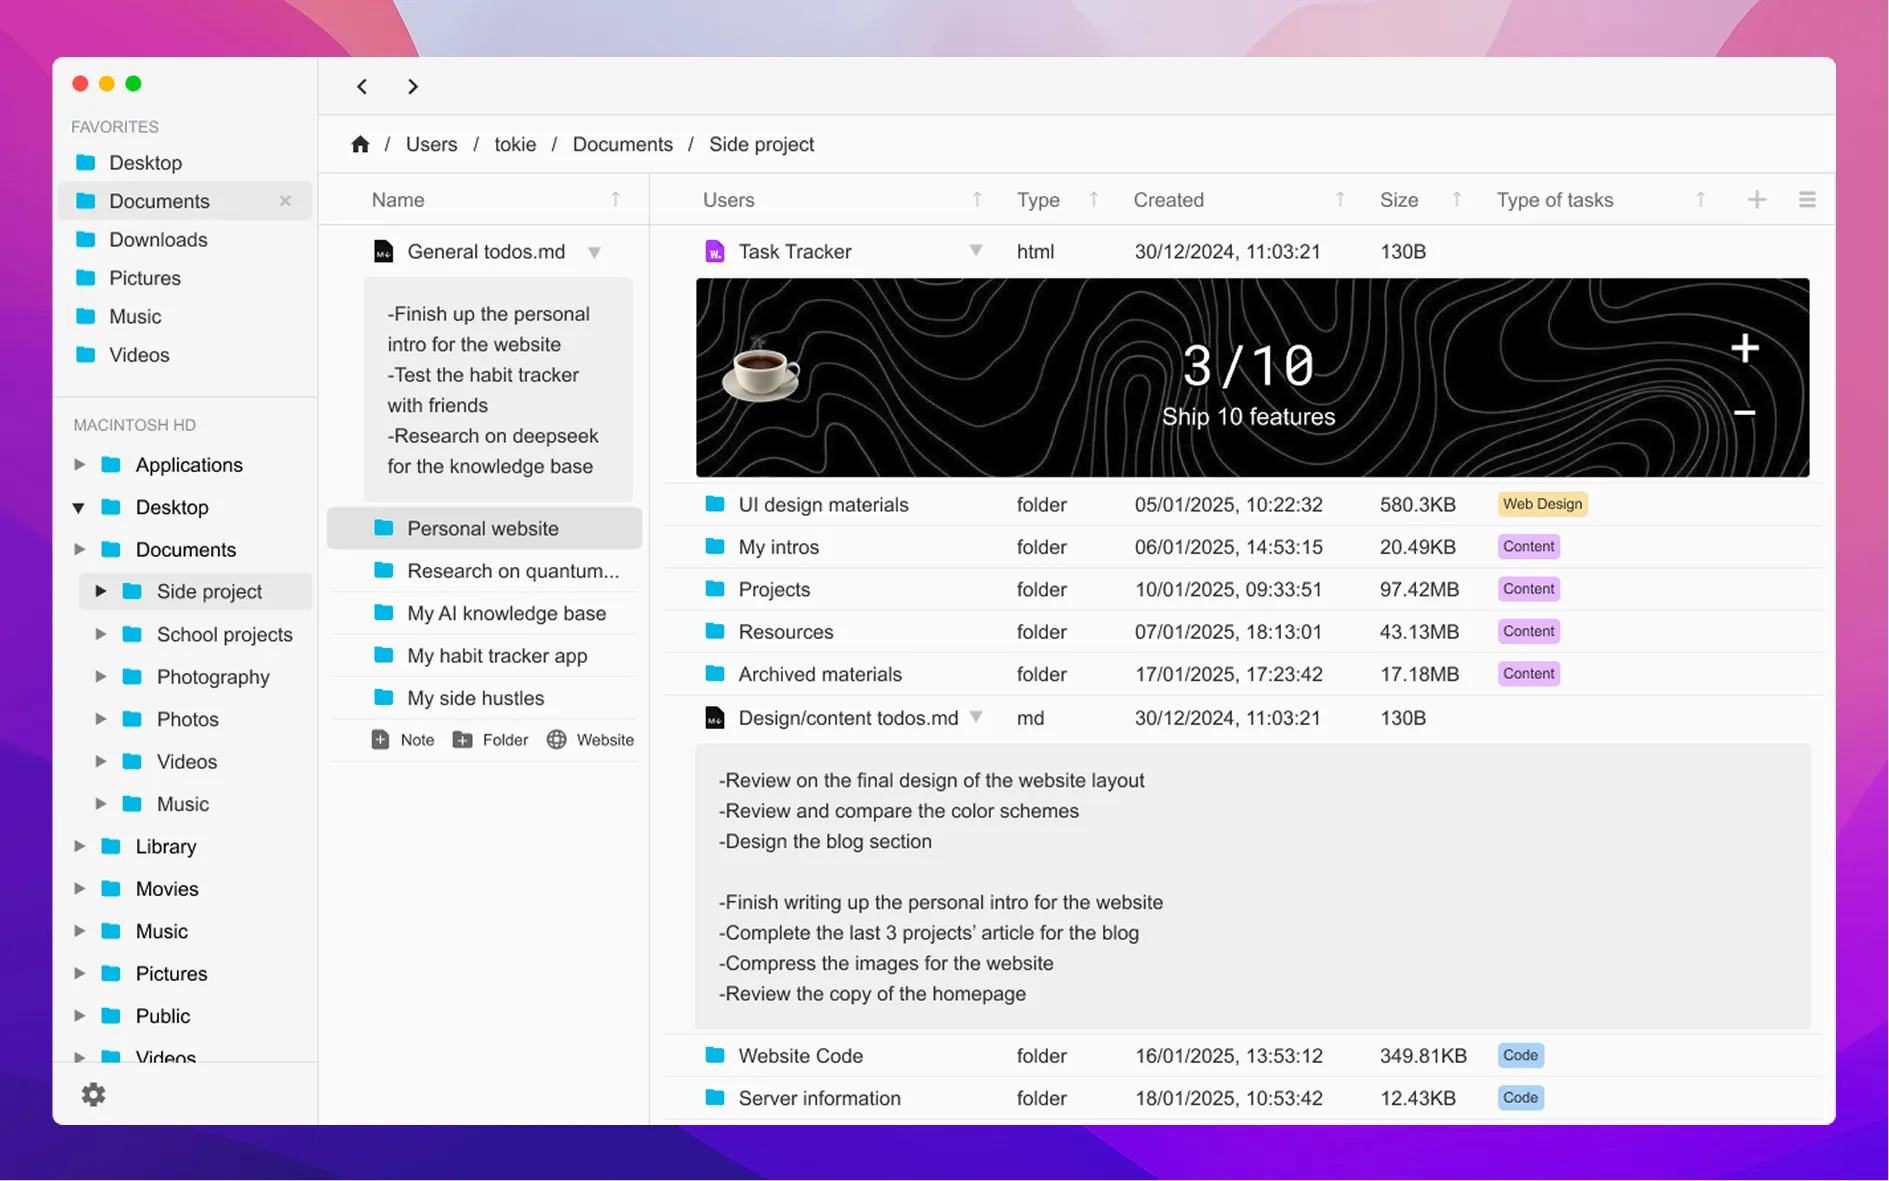Open settings via the gear icon
1889x1181 pixels.
(x=93, y=1094)
